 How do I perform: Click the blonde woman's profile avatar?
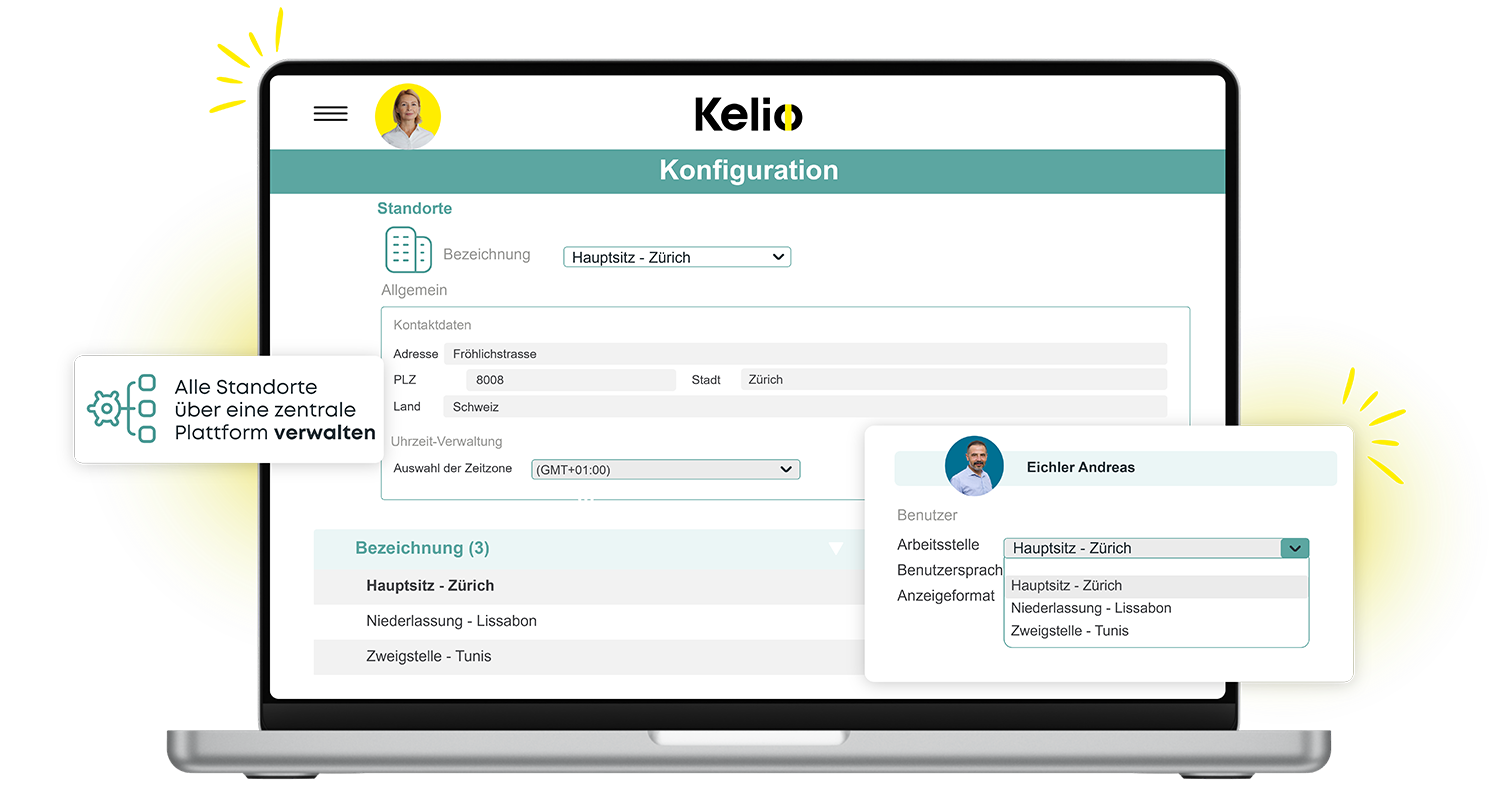[408, 116]
